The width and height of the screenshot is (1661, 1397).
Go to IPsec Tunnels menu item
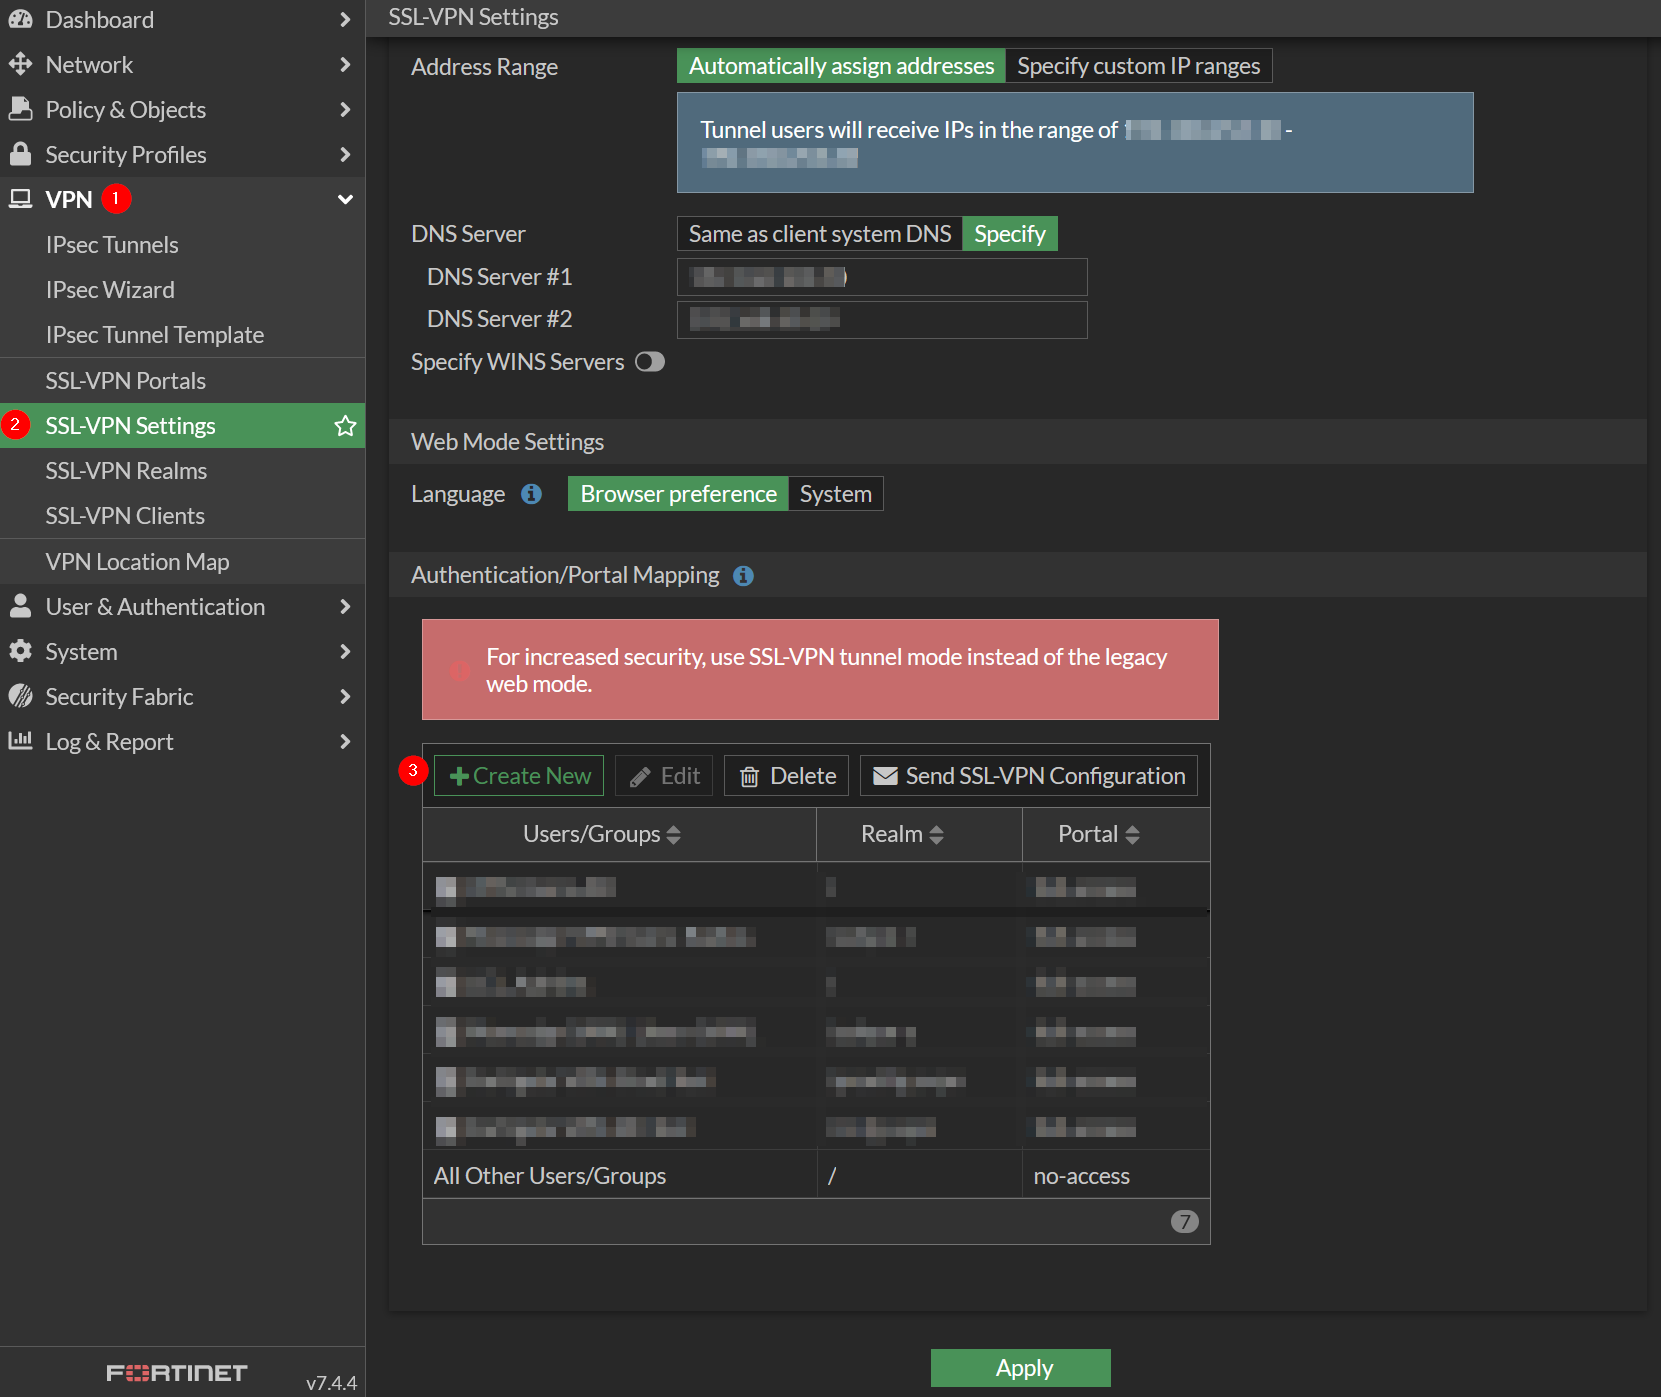pyautogui.click(x=112, y=245)
